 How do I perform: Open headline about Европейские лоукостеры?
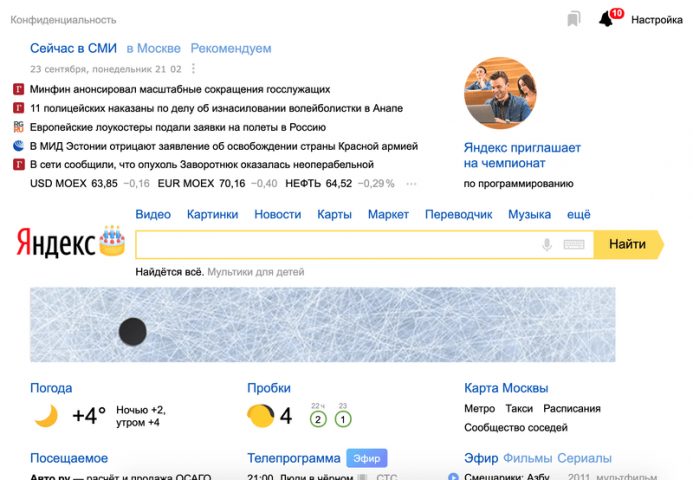pyautogui.click(x=178, y=127)
